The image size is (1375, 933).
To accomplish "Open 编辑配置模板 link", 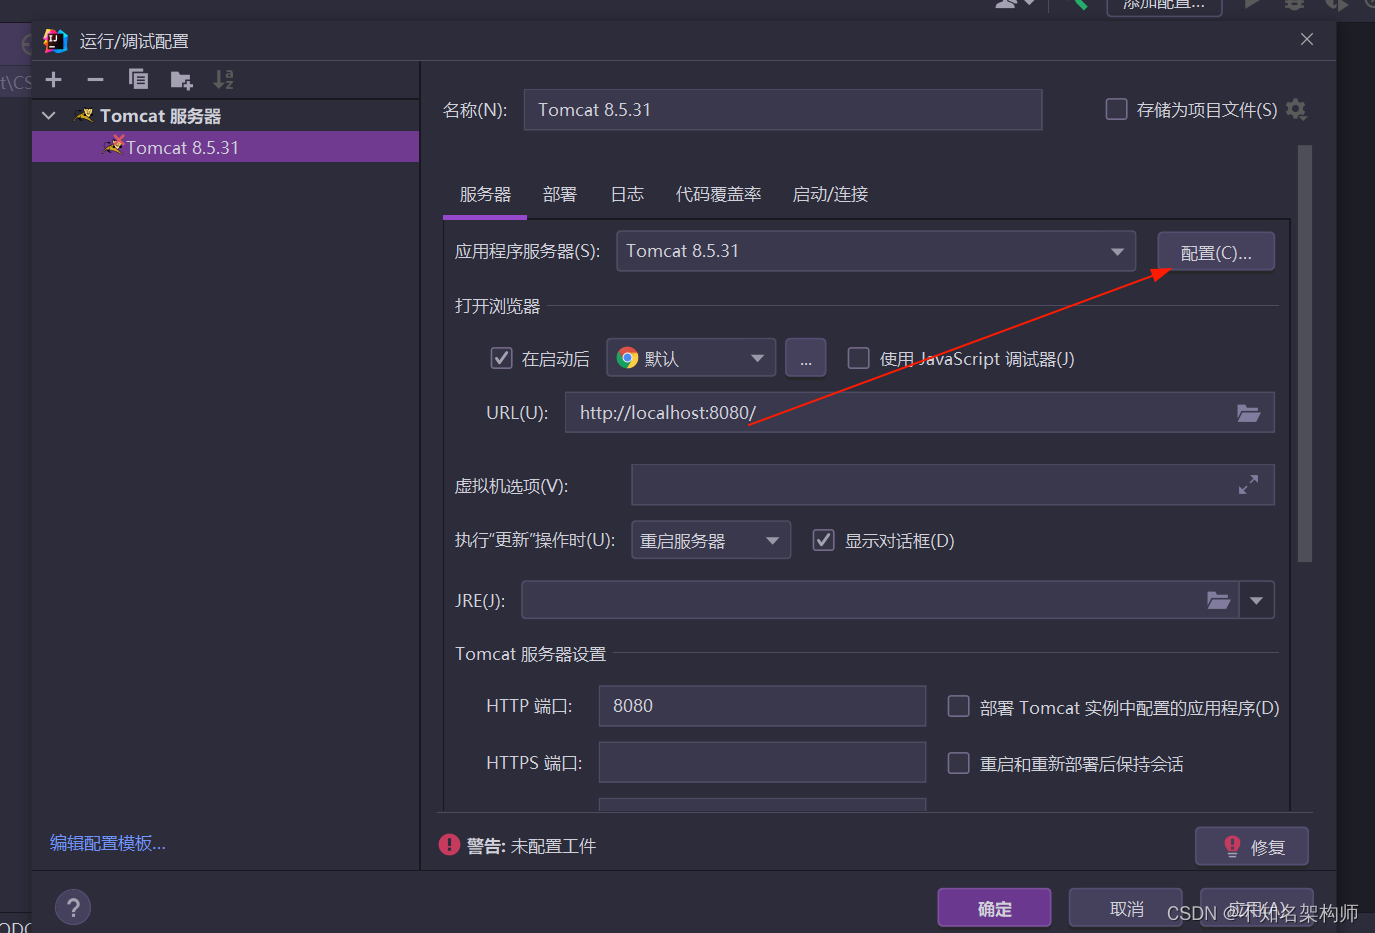I will [x=106, y=842].
